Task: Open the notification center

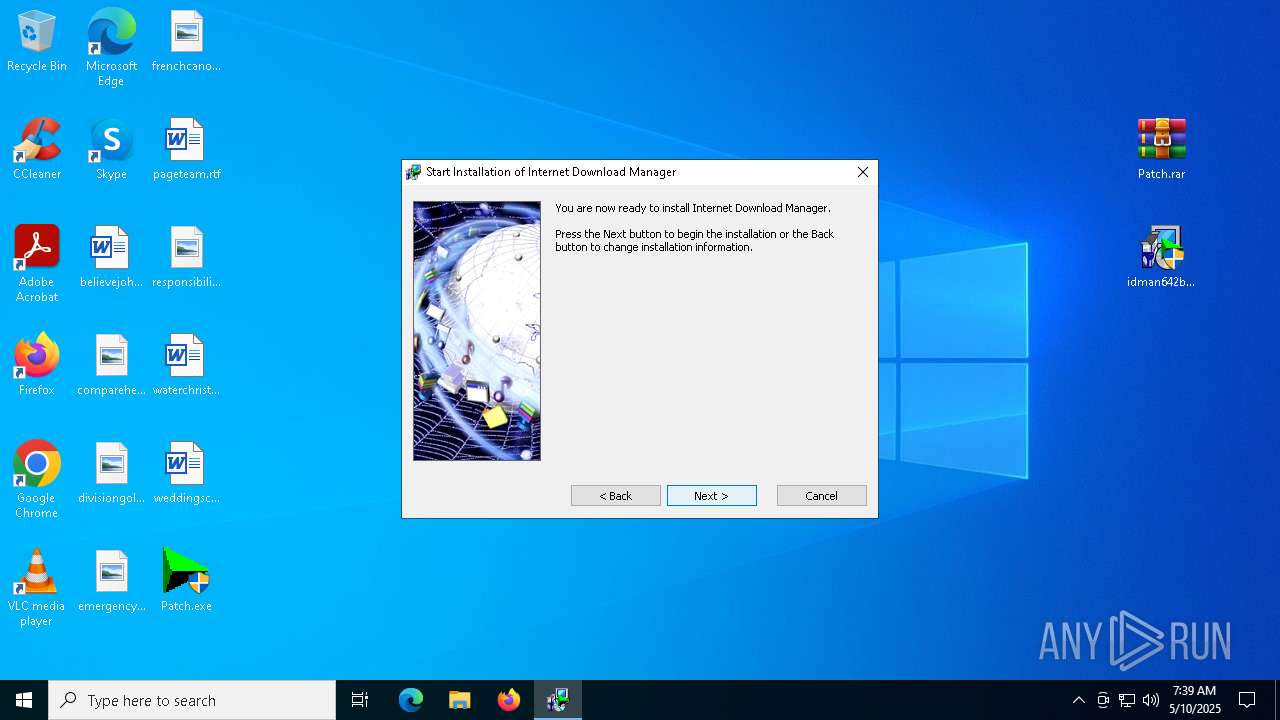Action: coord(1247,700)
